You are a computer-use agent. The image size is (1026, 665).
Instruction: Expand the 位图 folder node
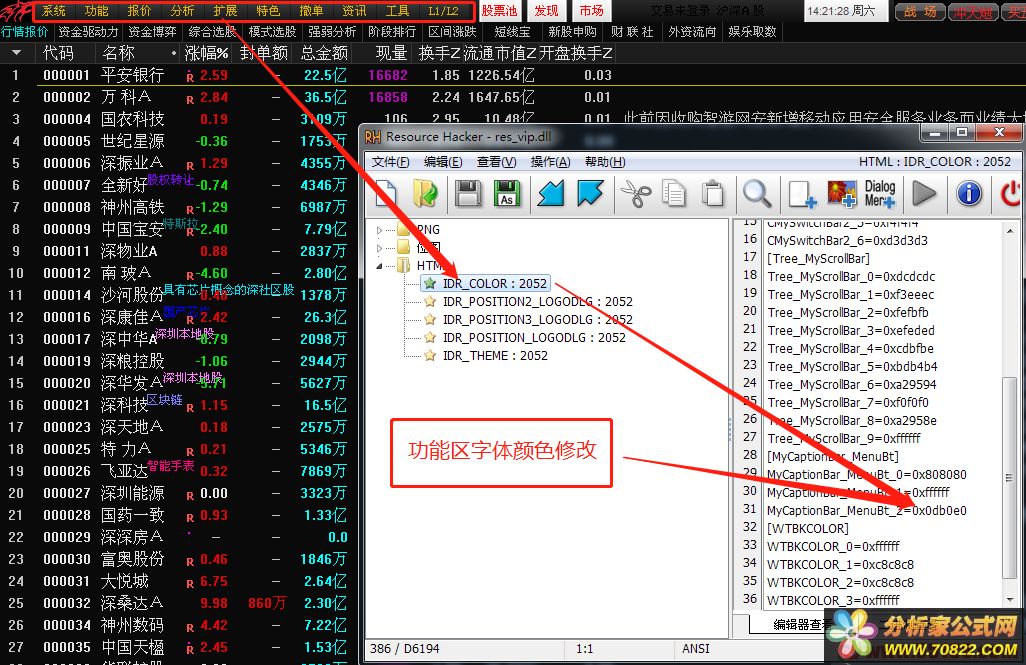pos(380,248)
